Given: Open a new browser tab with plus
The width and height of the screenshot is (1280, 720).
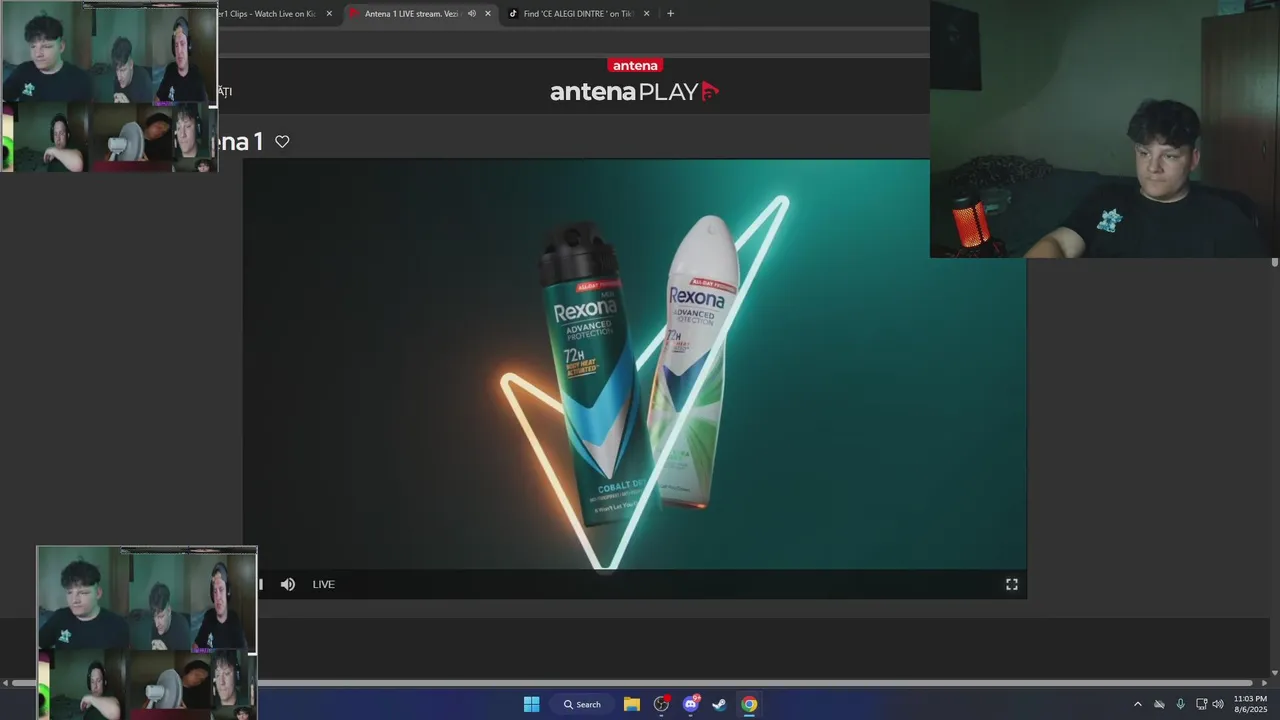Looking at the screenshot, I should (x=670, y=14).
